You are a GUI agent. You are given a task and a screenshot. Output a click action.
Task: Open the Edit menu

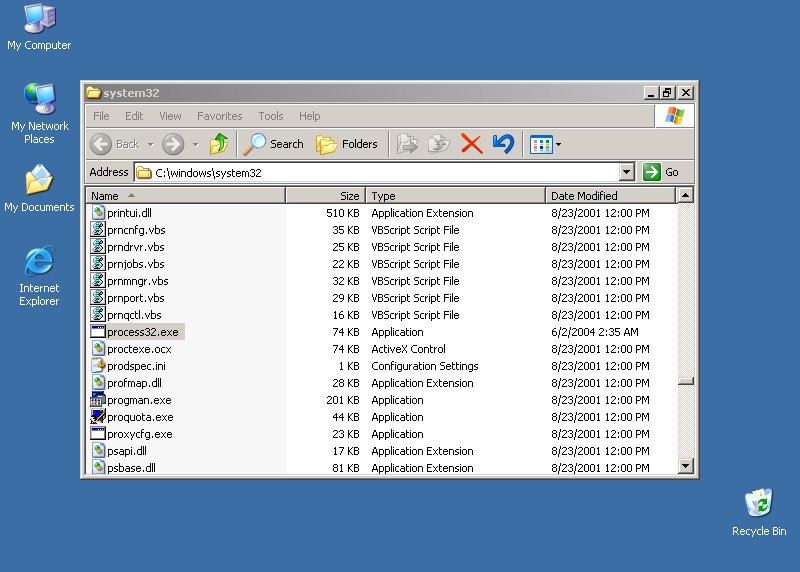(134, 116)
